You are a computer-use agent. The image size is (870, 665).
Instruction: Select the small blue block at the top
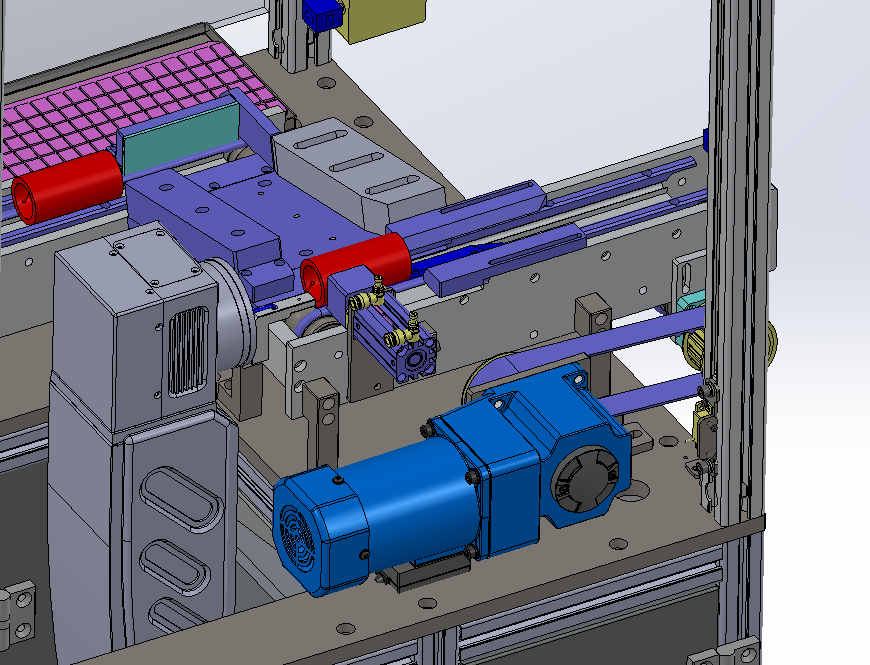tap(322, 16)
